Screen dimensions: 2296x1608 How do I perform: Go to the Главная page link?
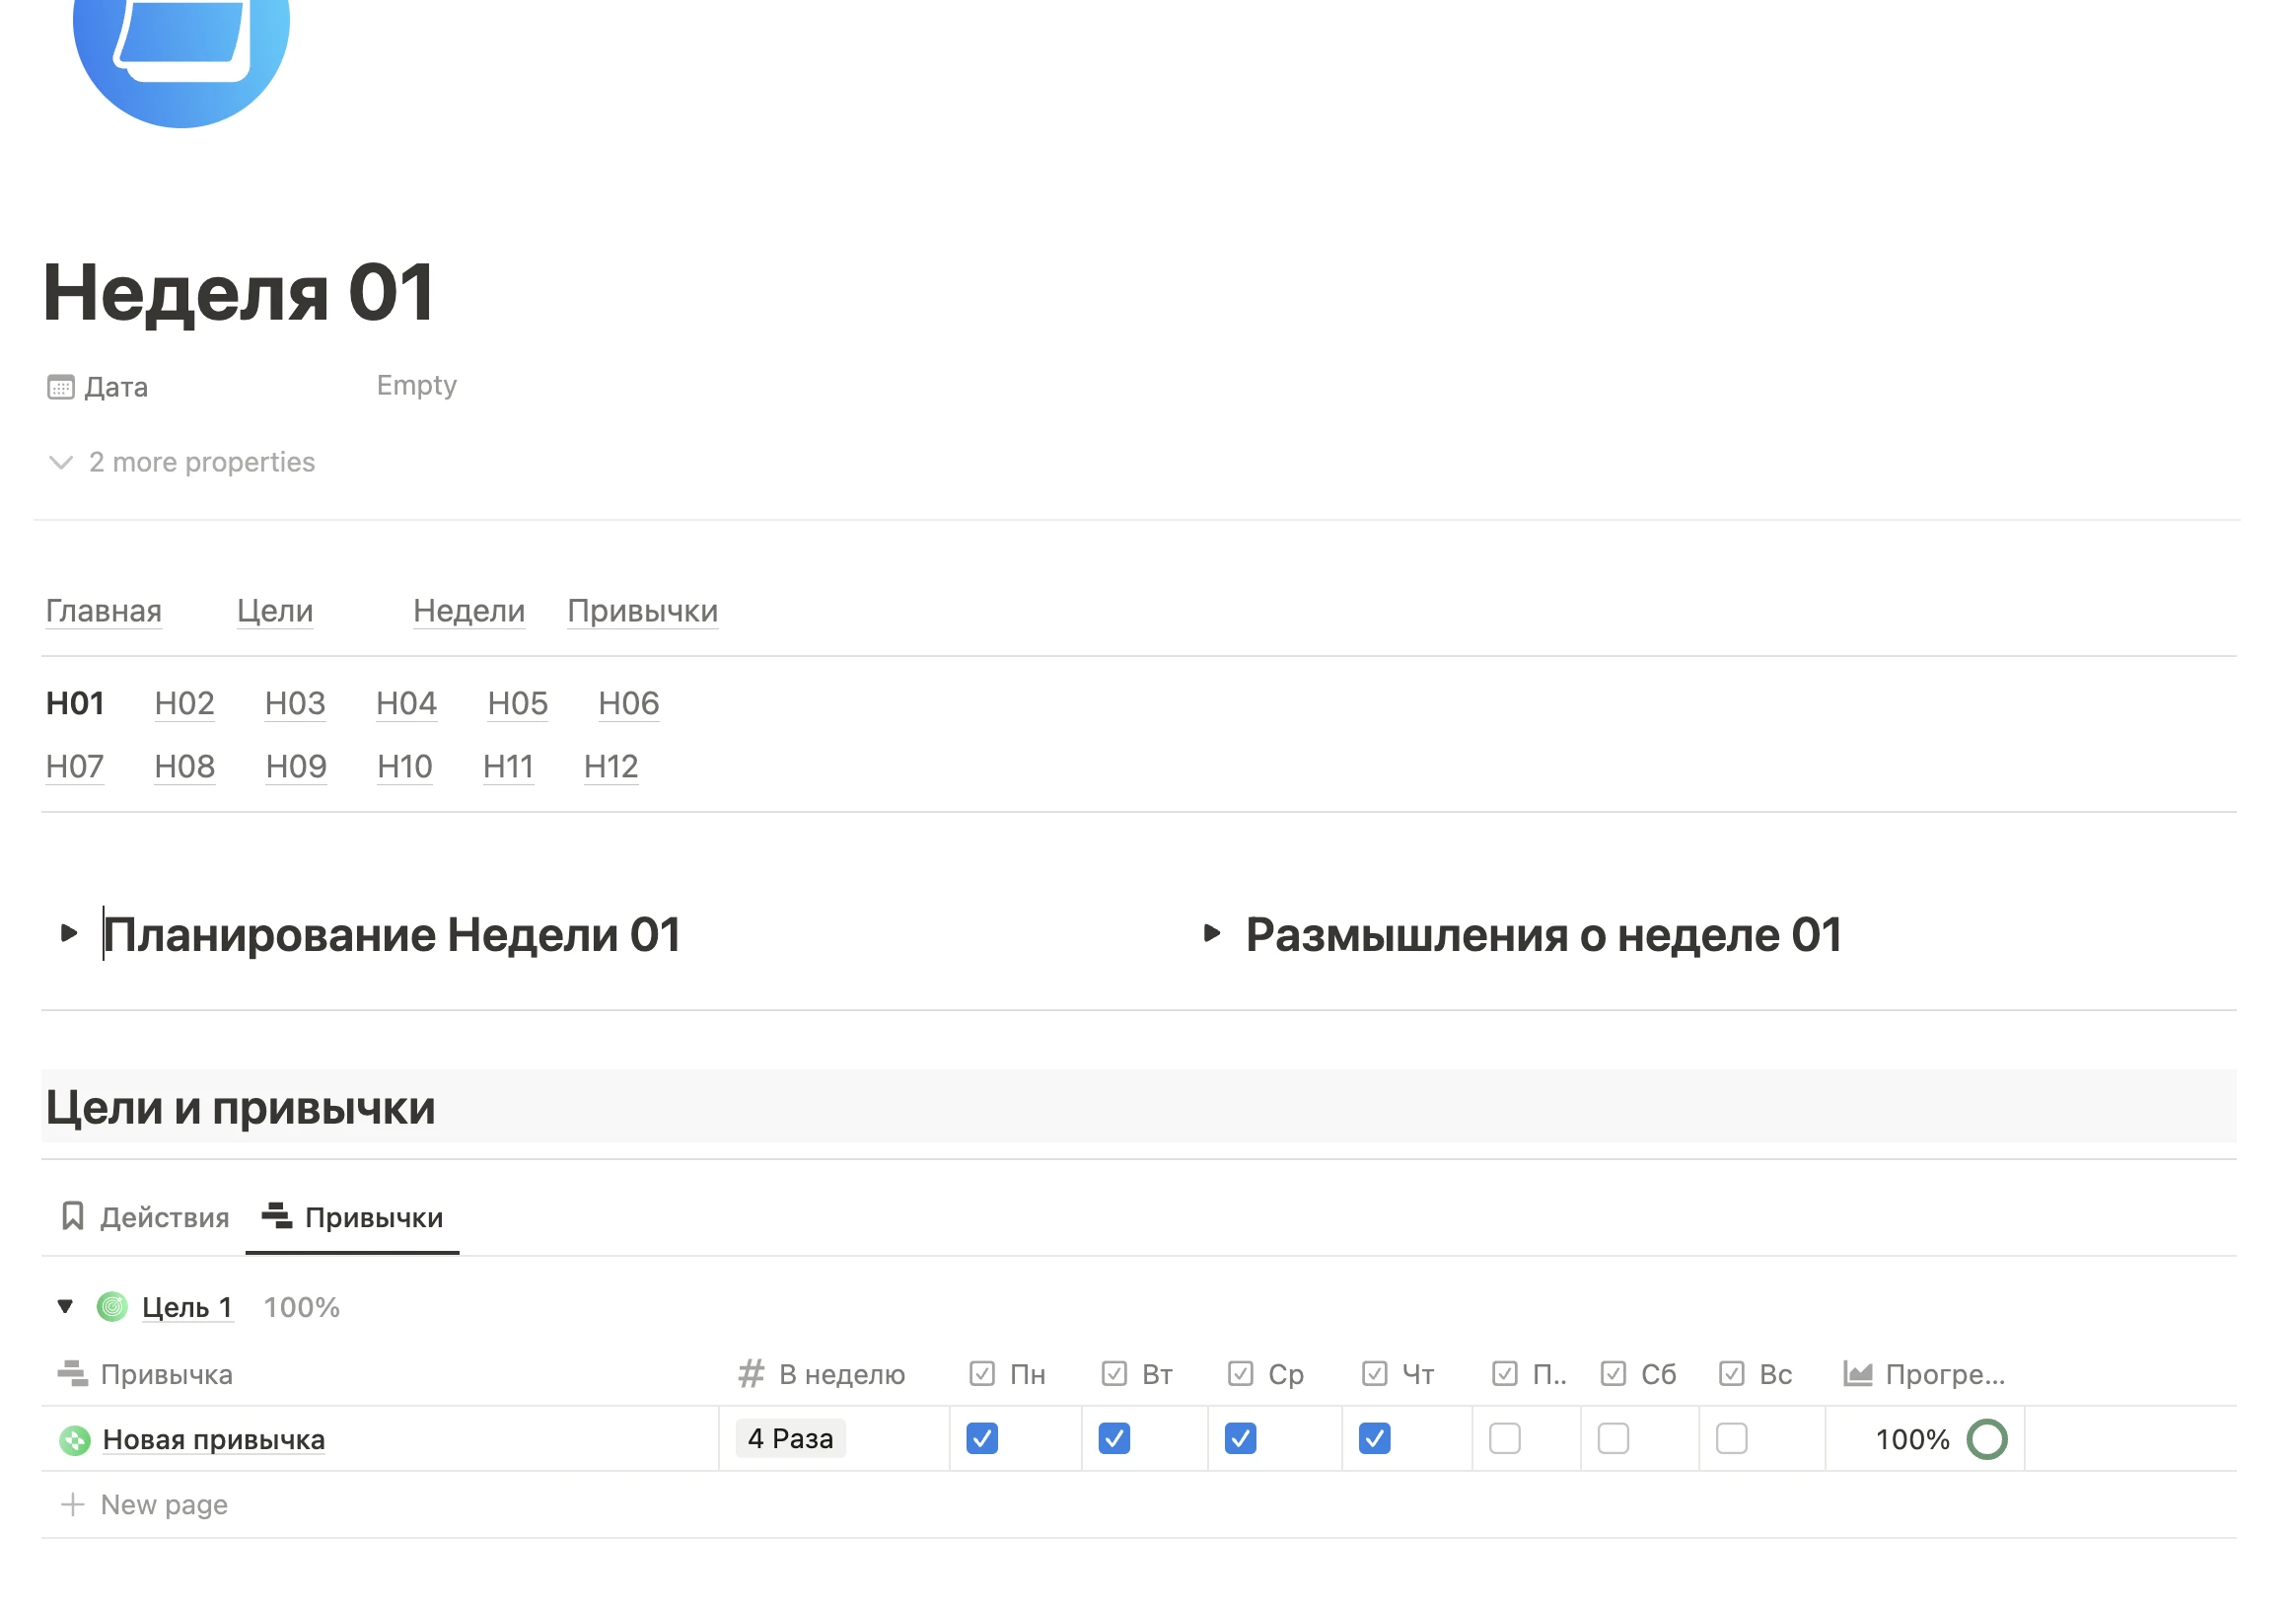coord(103,611)
